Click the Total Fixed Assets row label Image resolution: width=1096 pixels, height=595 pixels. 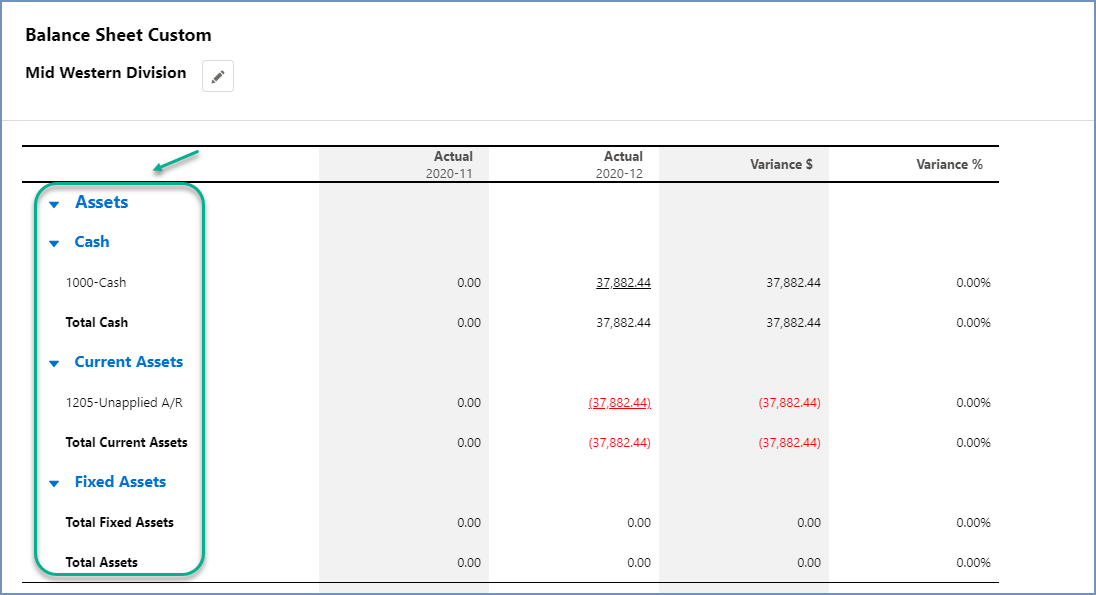[x=119, y=522]
